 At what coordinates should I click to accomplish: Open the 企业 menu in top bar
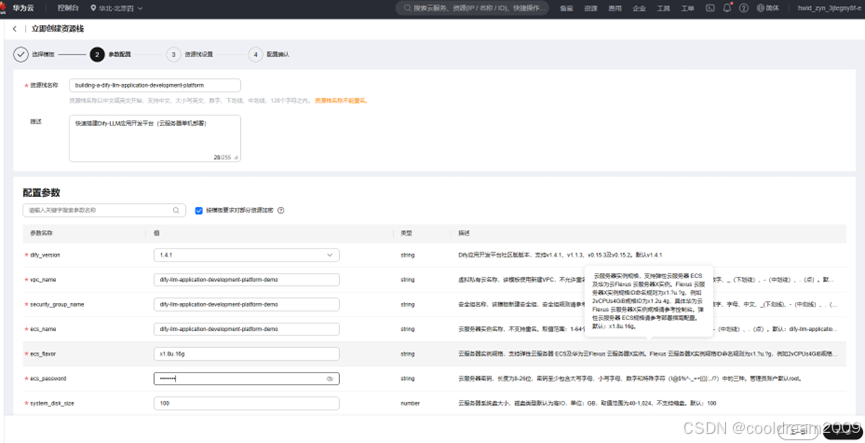pos(639,8)
